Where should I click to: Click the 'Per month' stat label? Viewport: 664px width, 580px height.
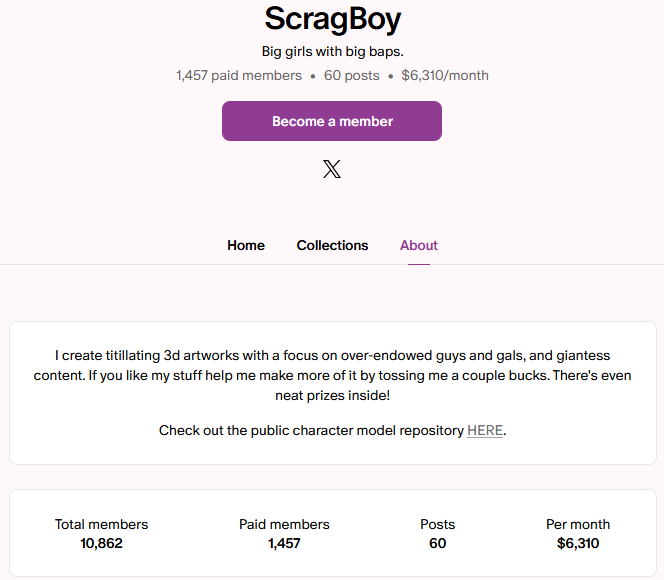coord(578,524)
